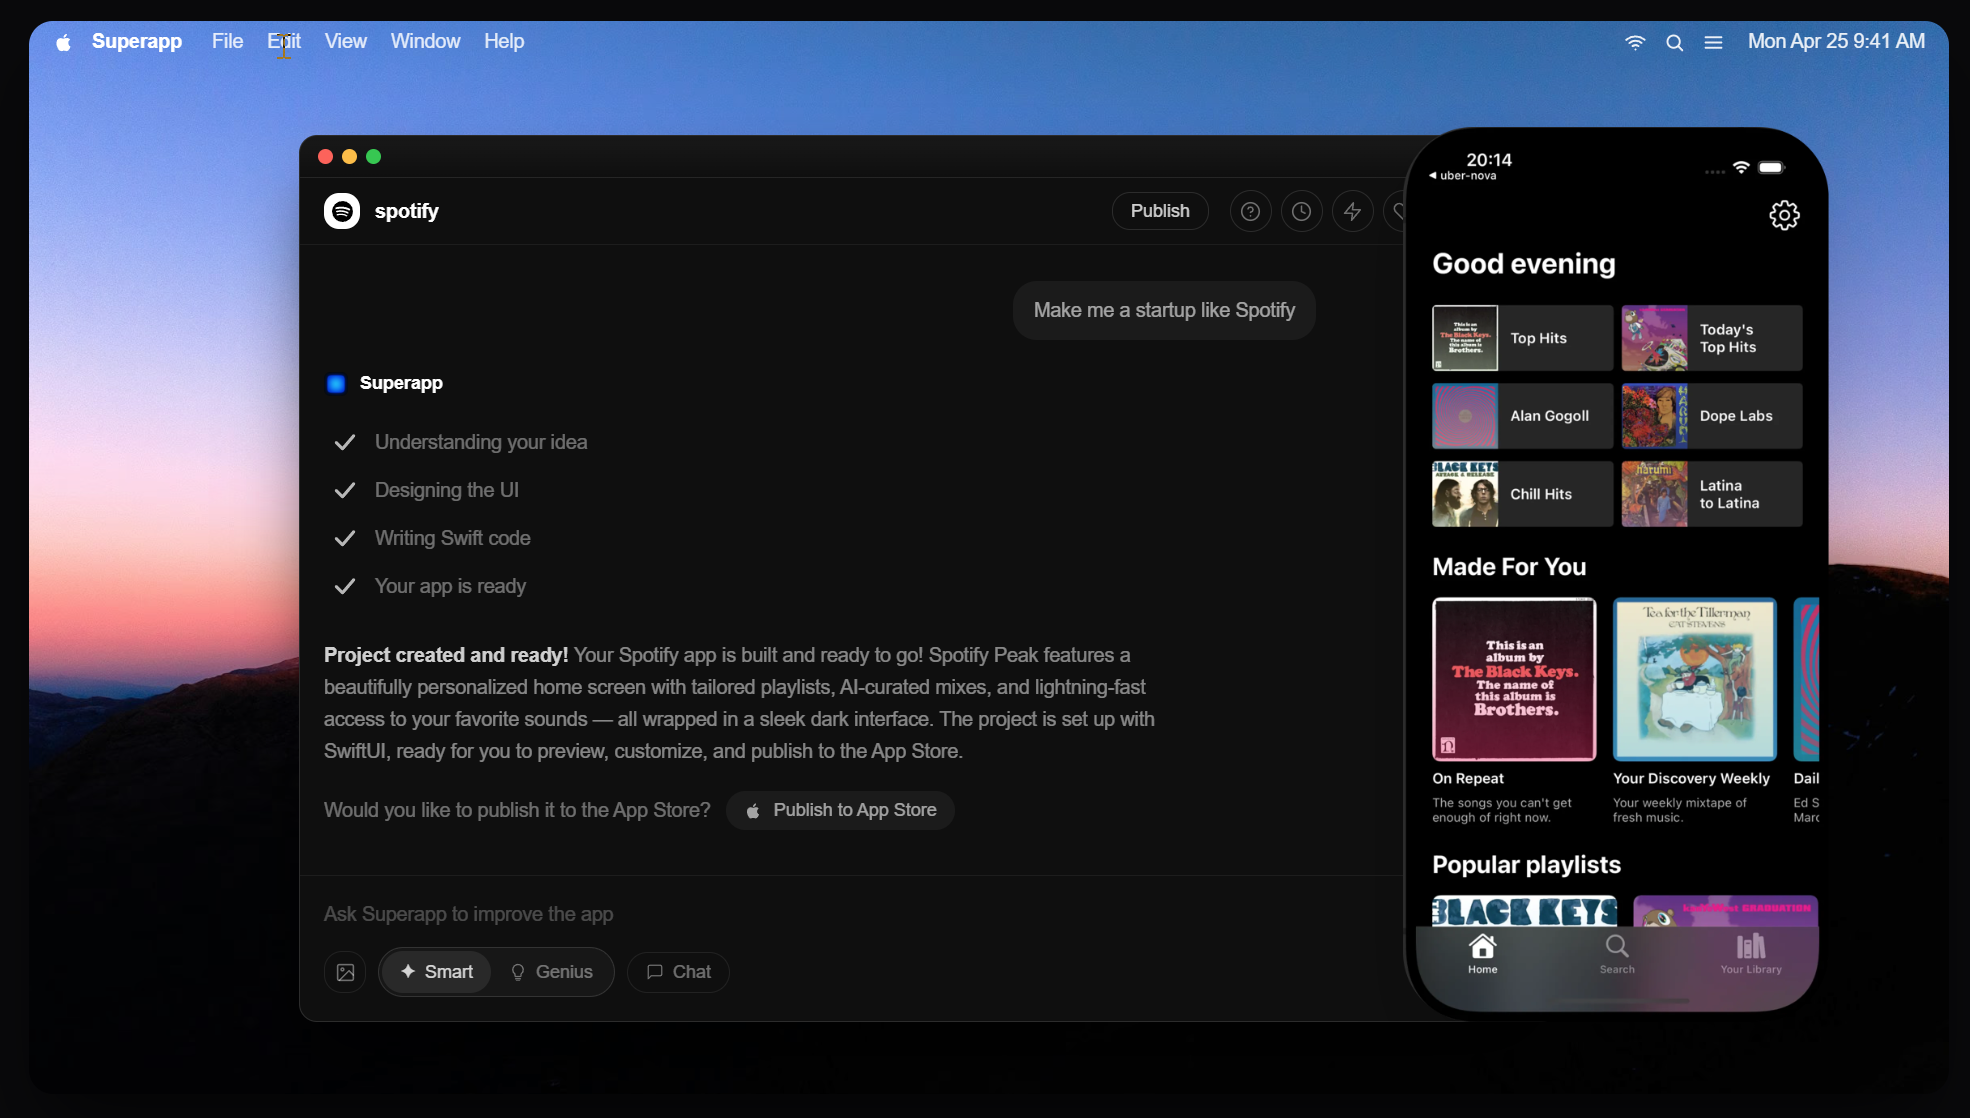The width and height of the screenshot is (1970, 1118).
Task: Open Control Center menu bar icon
Action: (1713, 42)
